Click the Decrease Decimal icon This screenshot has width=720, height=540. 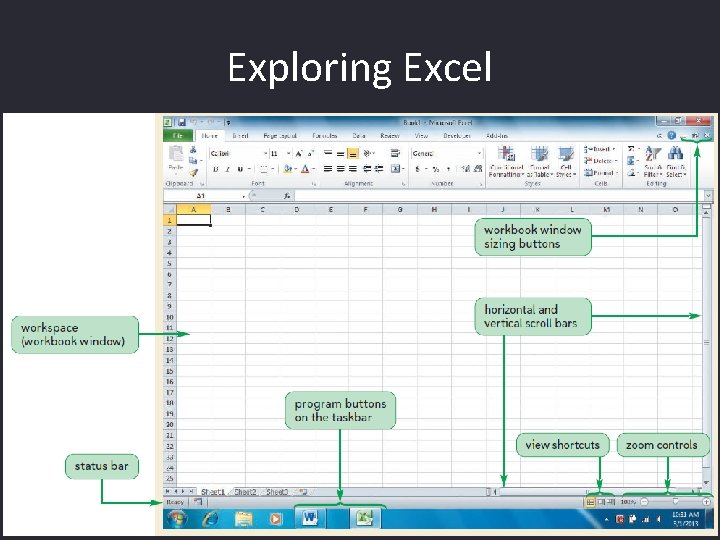tap(478, 169)
